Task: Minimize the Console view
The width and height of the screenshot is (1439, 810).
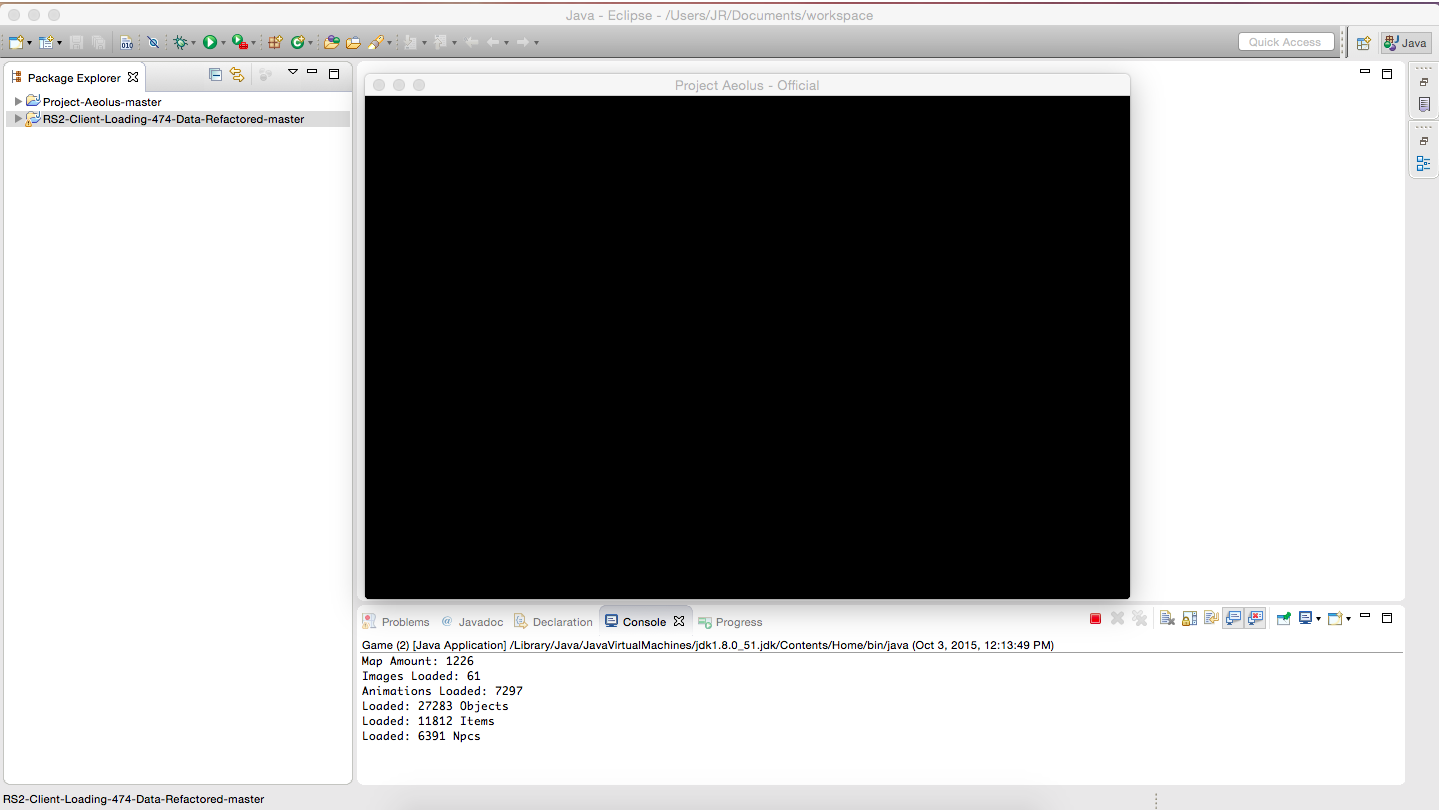Action: (1365, 616)
